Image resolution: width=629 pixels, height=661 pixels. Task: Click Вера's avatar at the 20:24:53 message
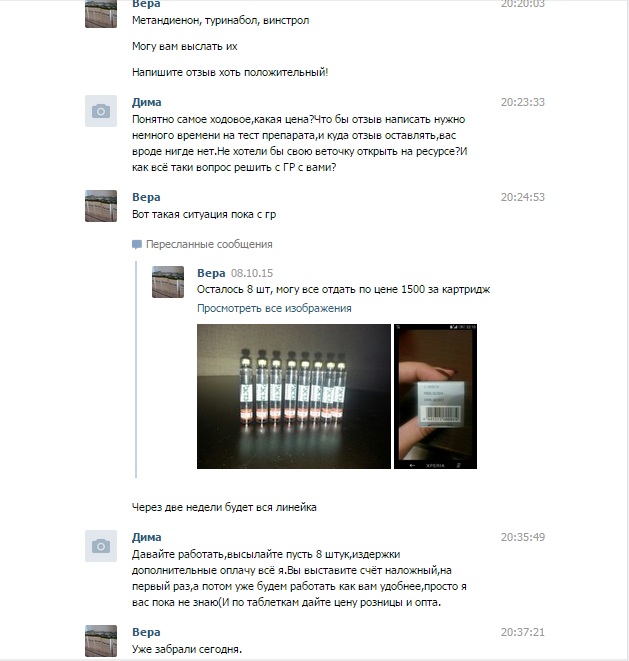[101, 206]
